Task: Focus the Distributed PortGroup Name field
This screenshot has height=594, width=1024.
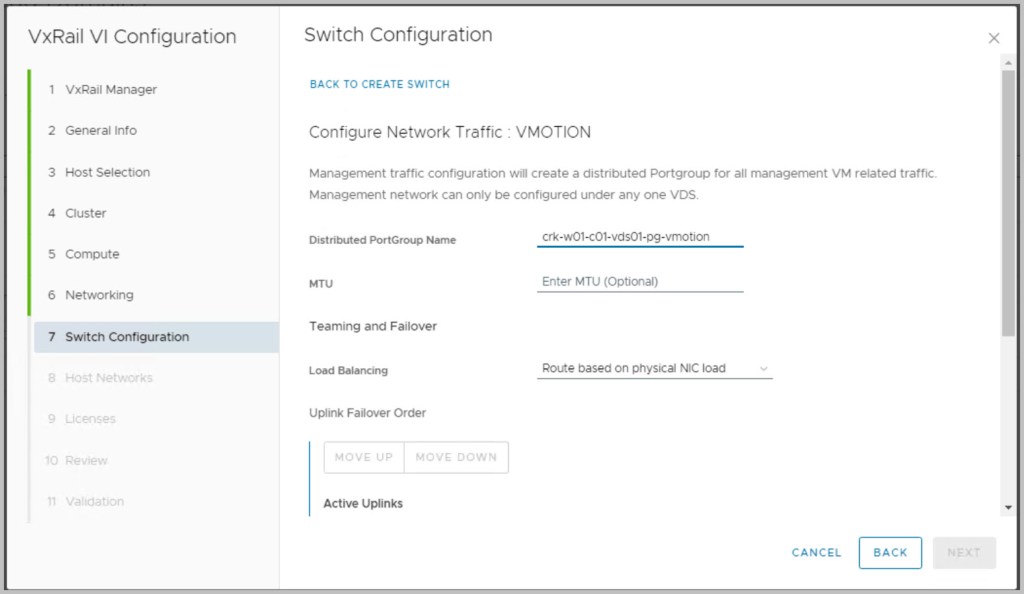Action: coord(640,238)
